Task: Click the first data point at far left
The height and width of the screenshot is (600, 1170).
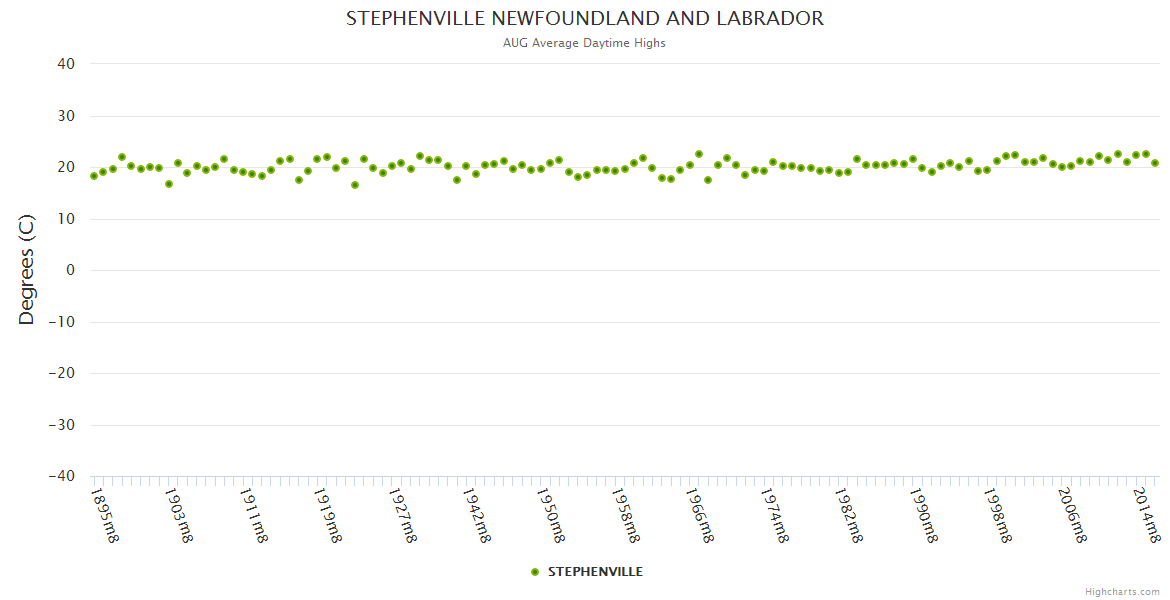Action: point(94,176)
